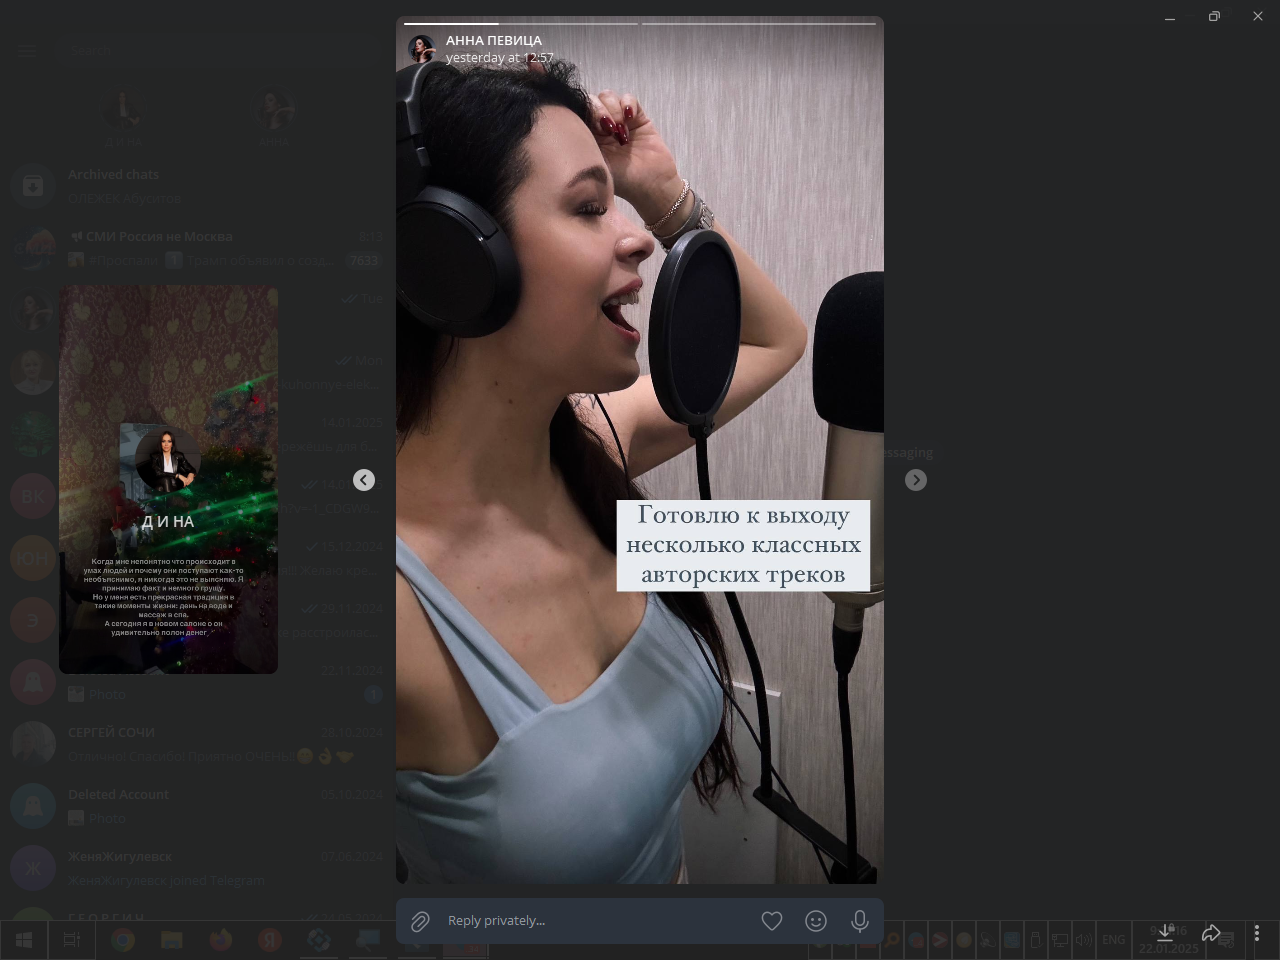This screenshot has width=1280, height=960.
Task: Click the partly filled first story progress segment
Action: click(520, 23)
